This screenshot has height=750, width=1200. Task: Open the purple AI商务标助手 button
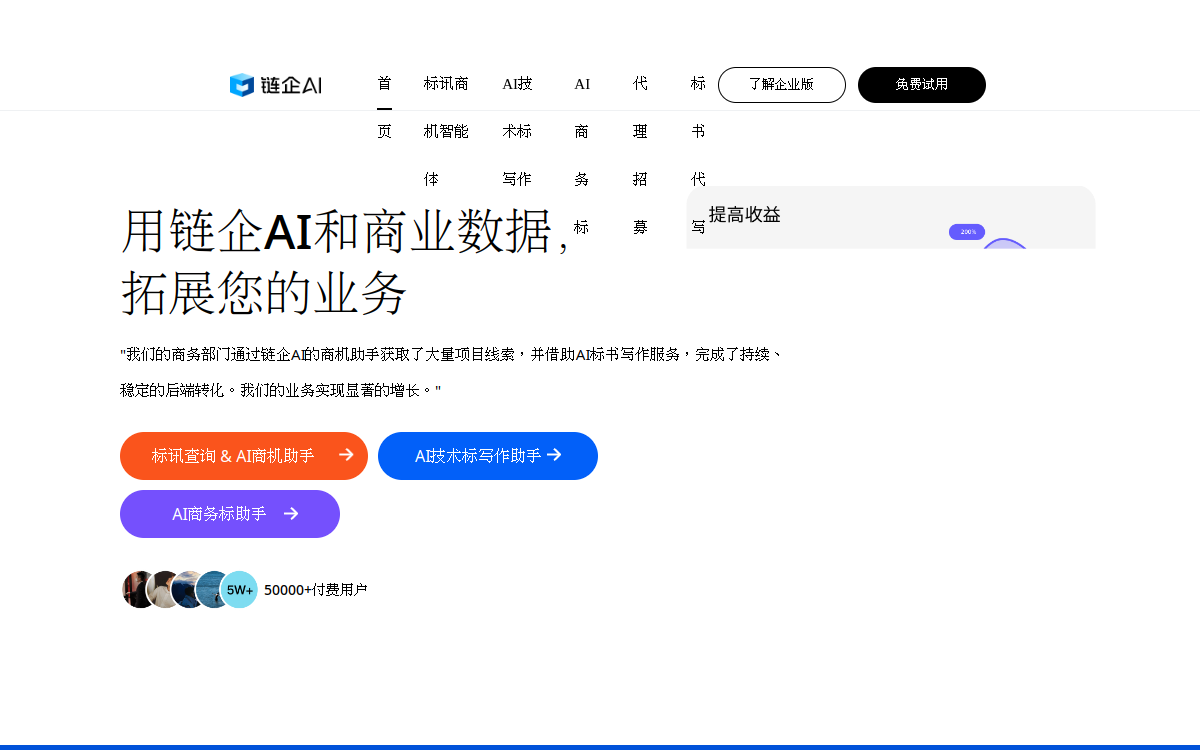pos(230,514)
